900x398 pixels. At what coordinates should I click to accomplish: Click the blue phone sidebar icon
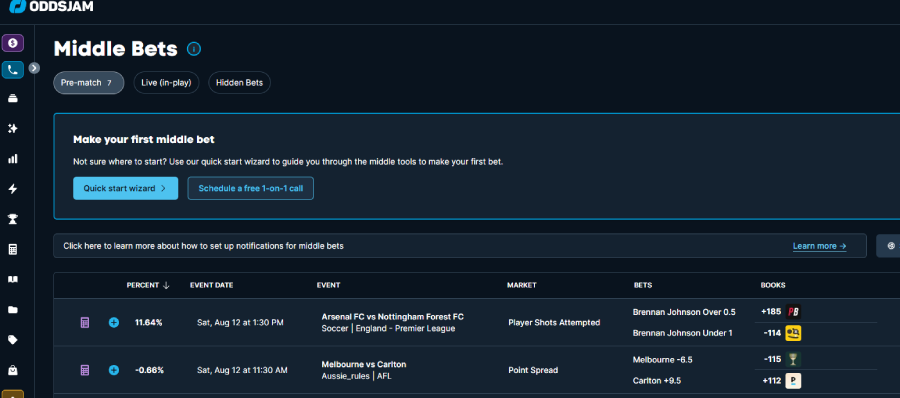click(13, 70)
